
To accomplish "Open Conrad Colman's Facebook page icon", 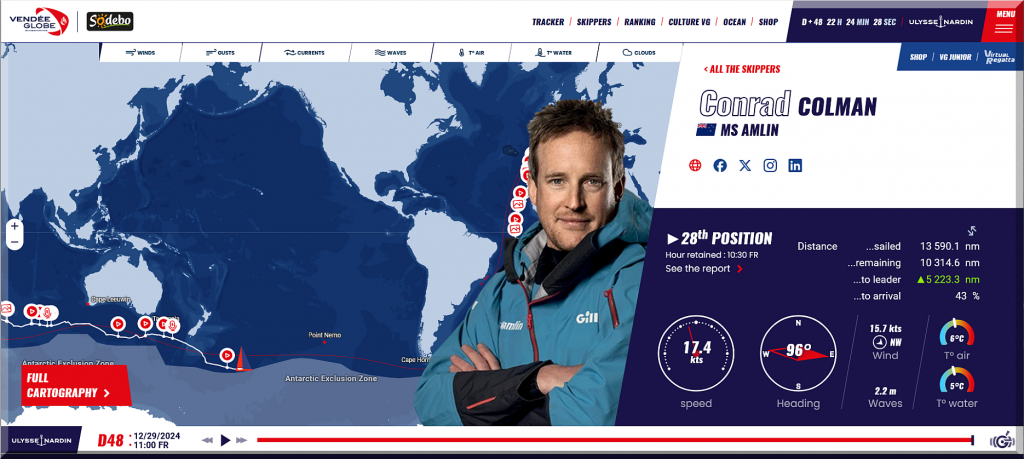I will click(x=720, y=166).
